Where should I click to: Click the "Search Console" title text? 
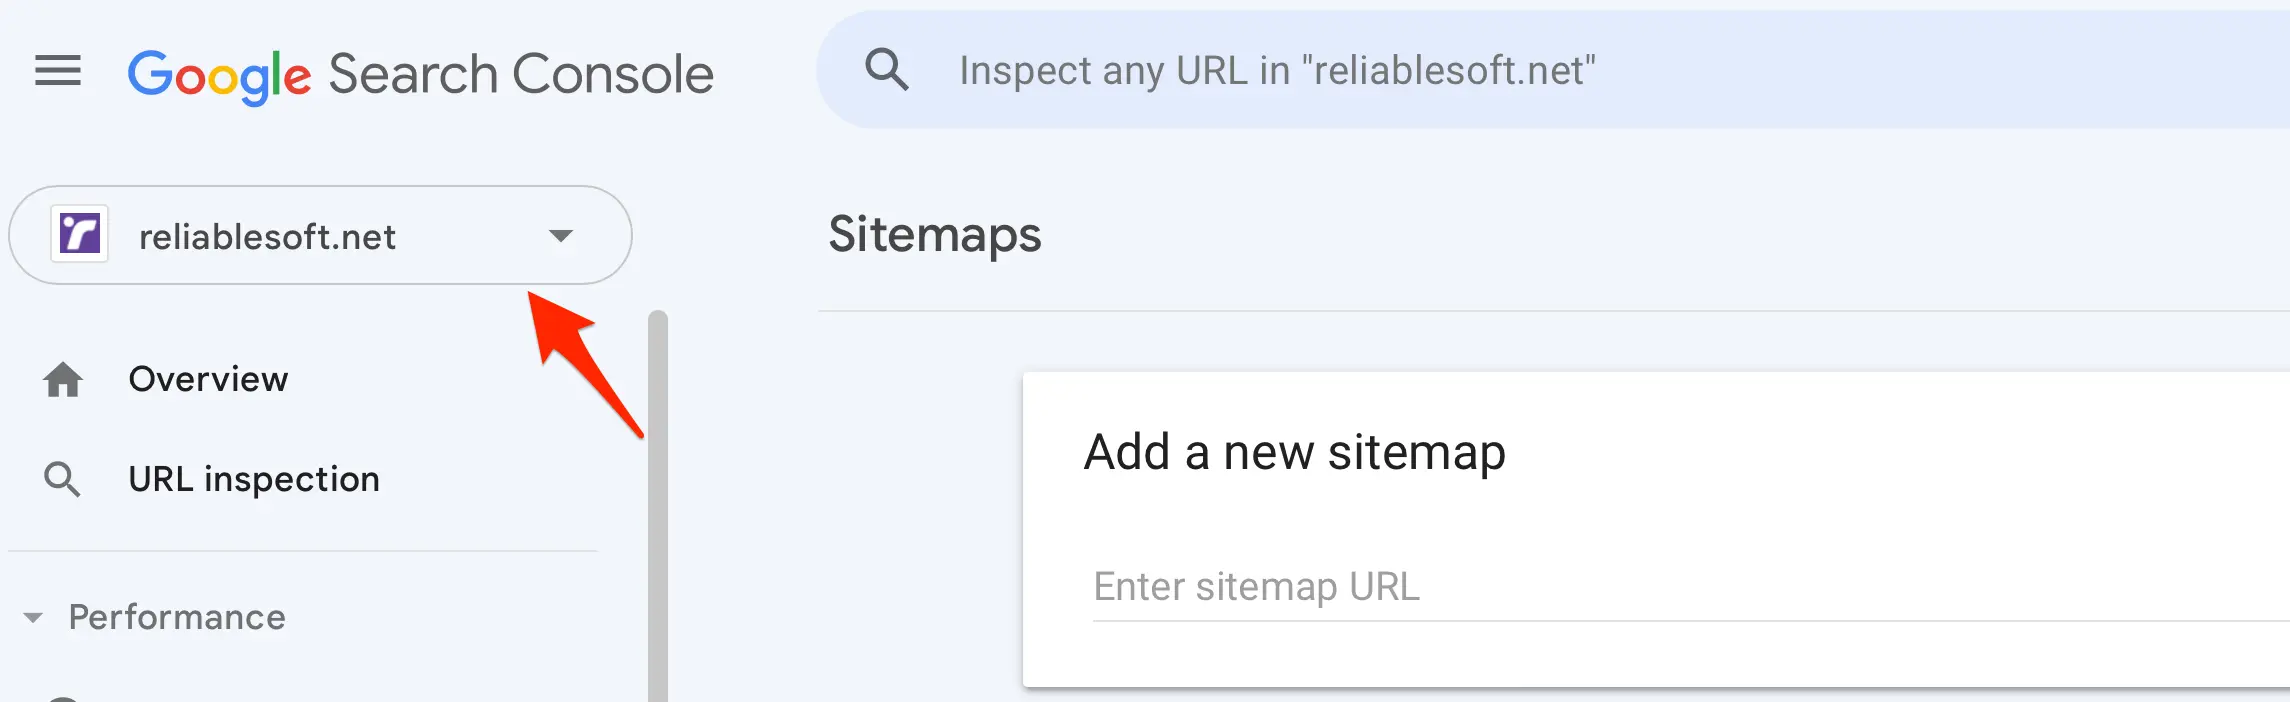coord(520,75)
